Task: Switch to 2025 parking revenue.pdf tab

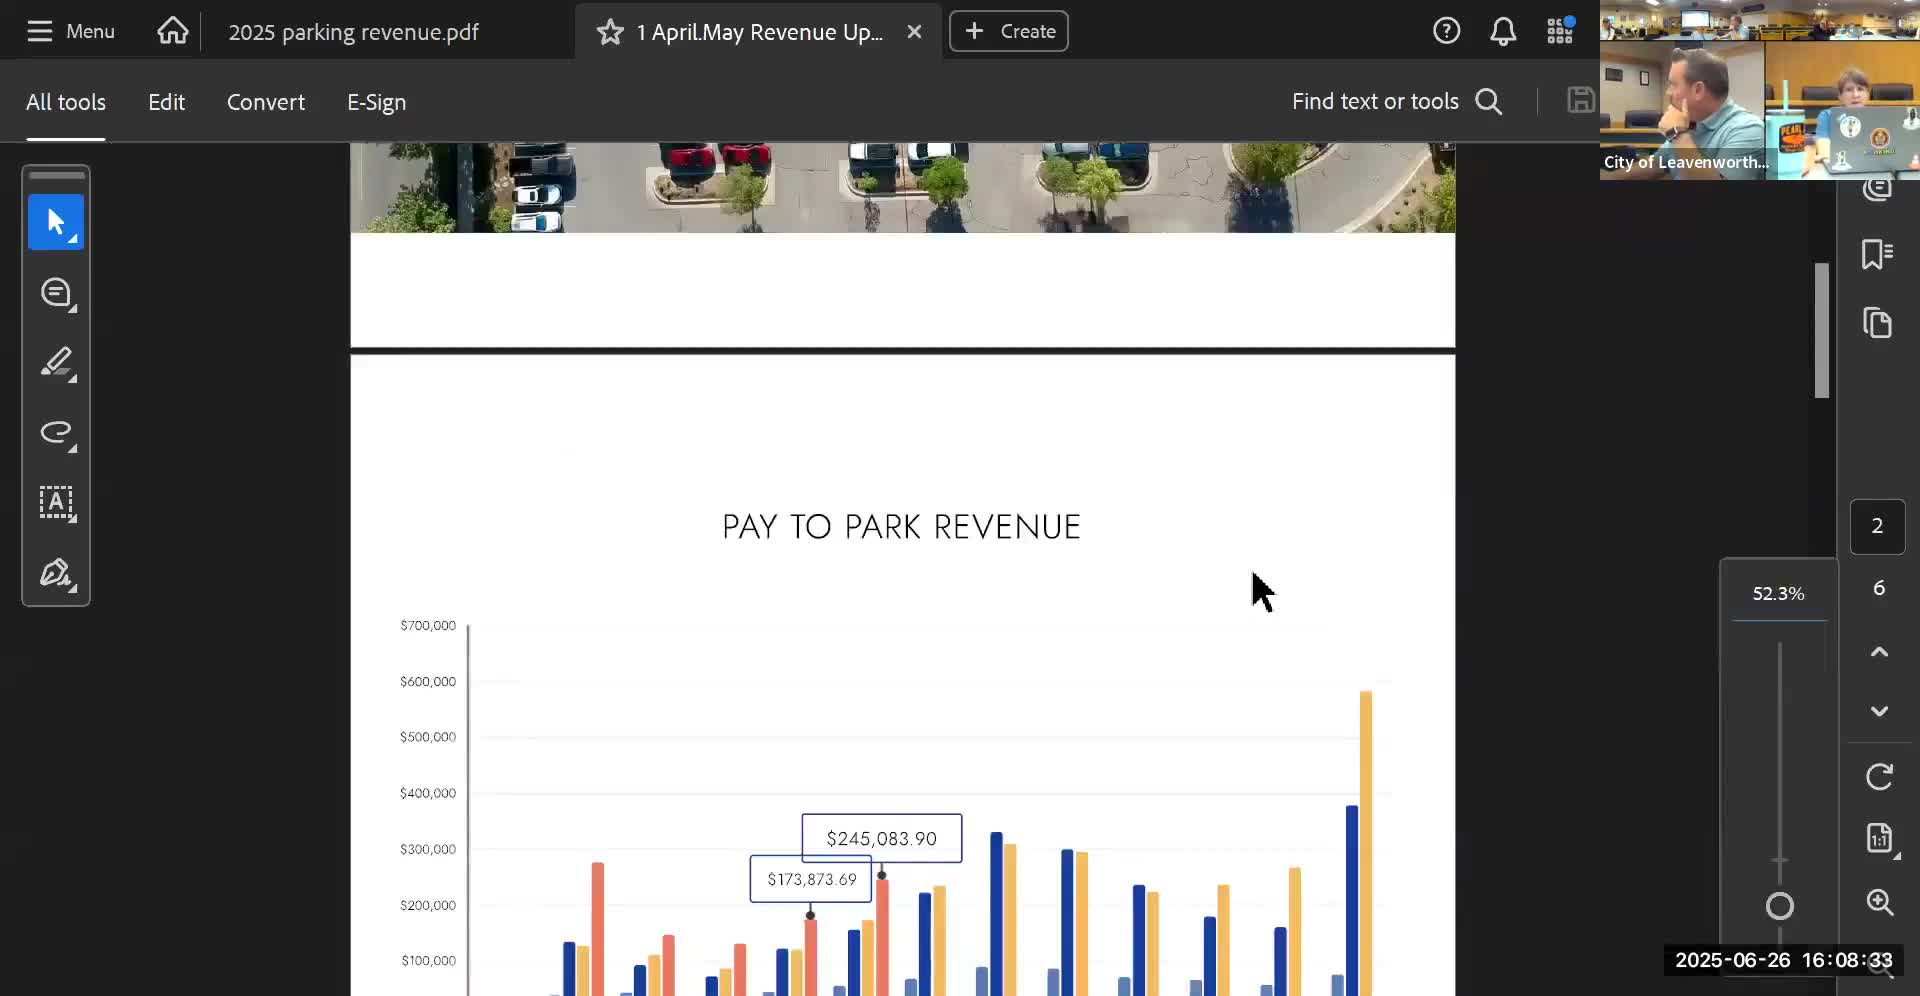Action: point(353,32)
